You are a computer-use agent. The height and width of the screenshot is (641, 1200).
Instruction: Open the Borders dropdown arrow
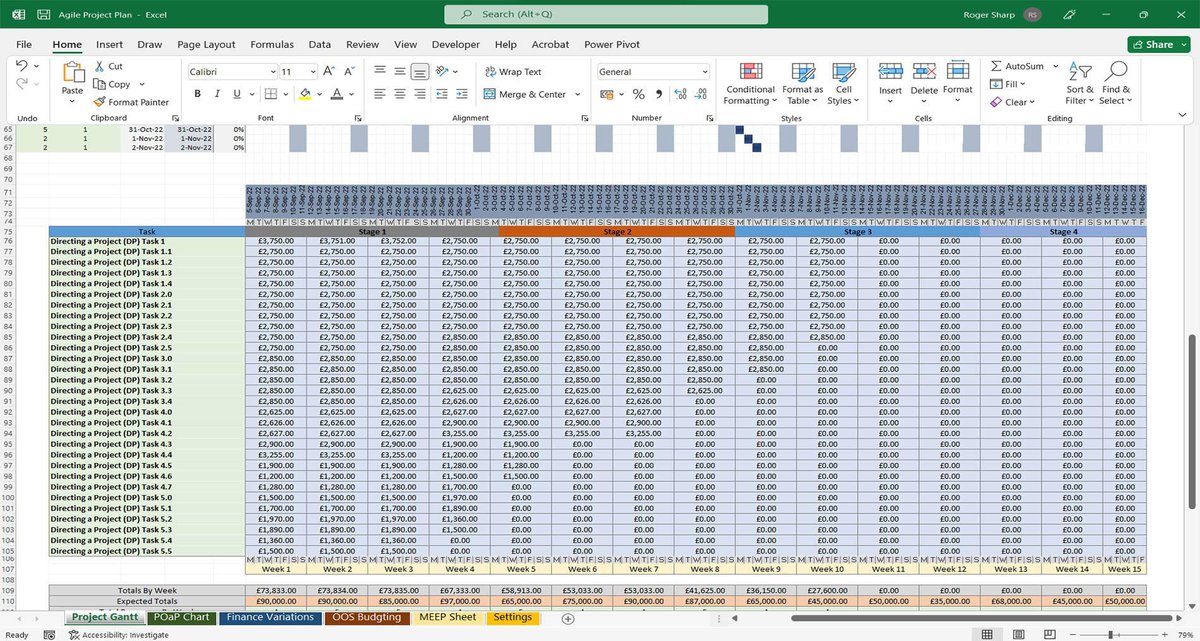pyautogui.click(x=284, y=94)
